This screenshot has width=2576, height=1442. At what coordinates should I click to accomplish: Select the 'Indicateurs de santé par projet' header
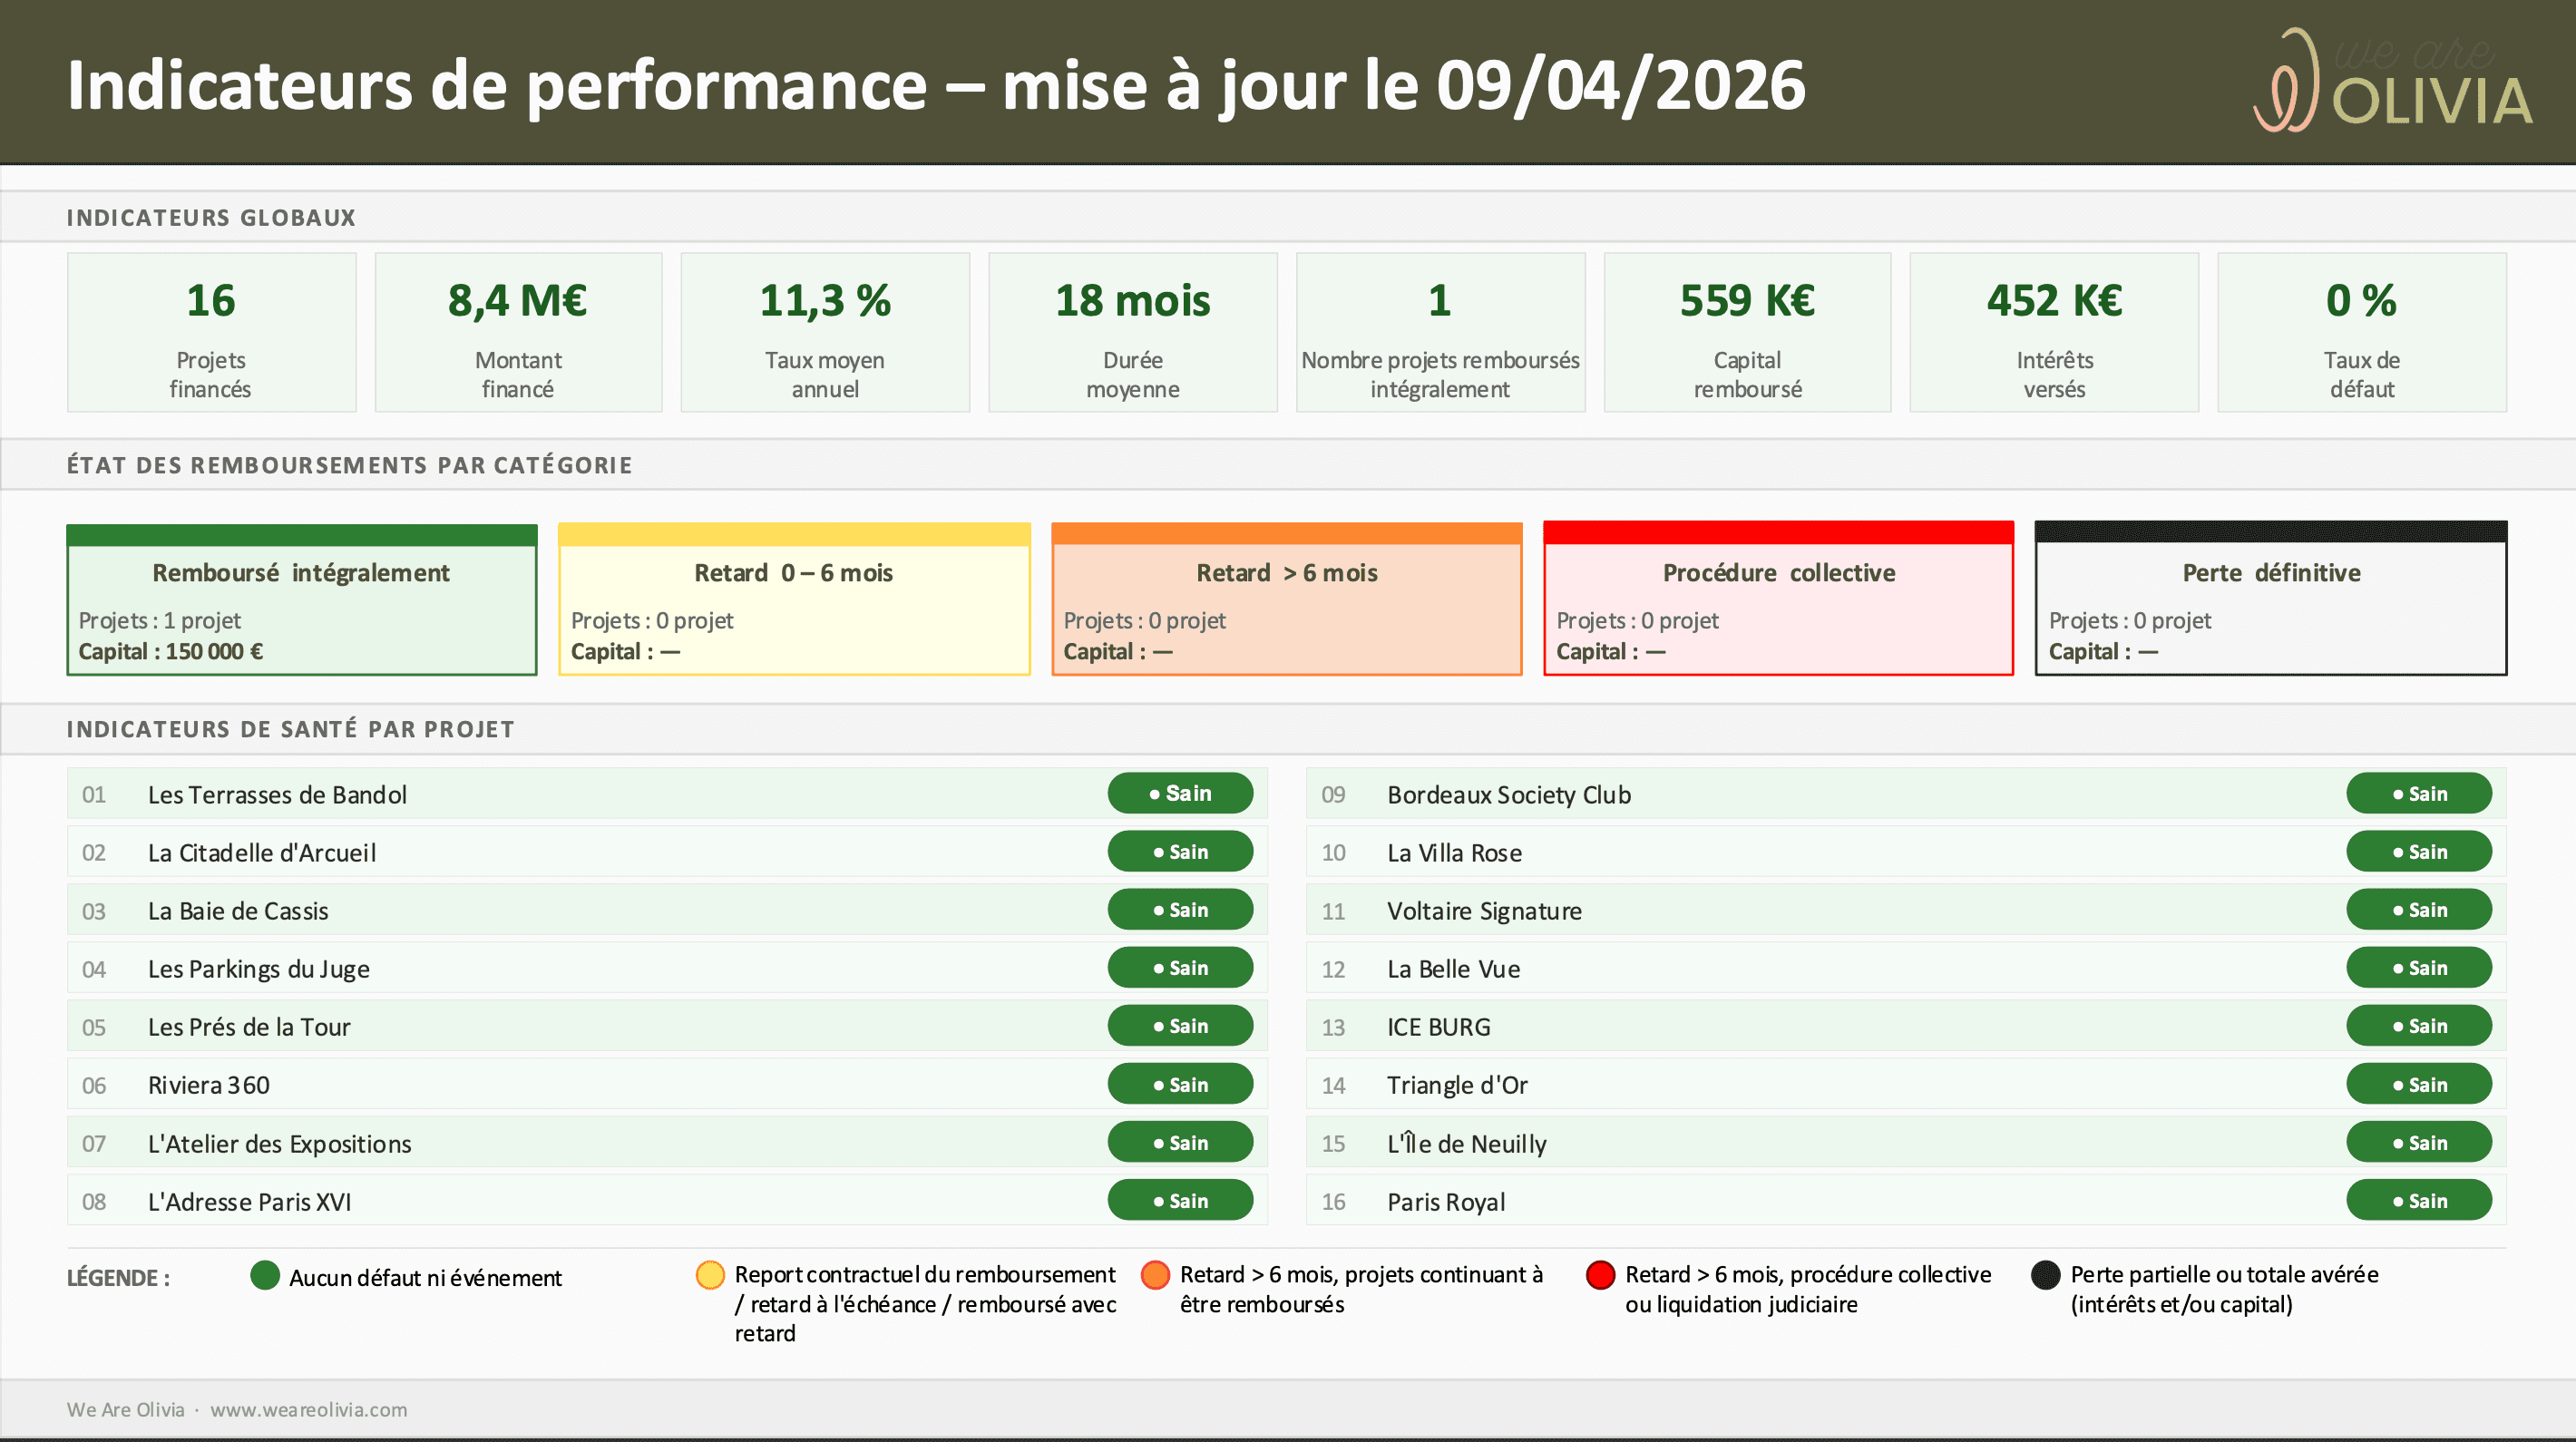point(290,729)
